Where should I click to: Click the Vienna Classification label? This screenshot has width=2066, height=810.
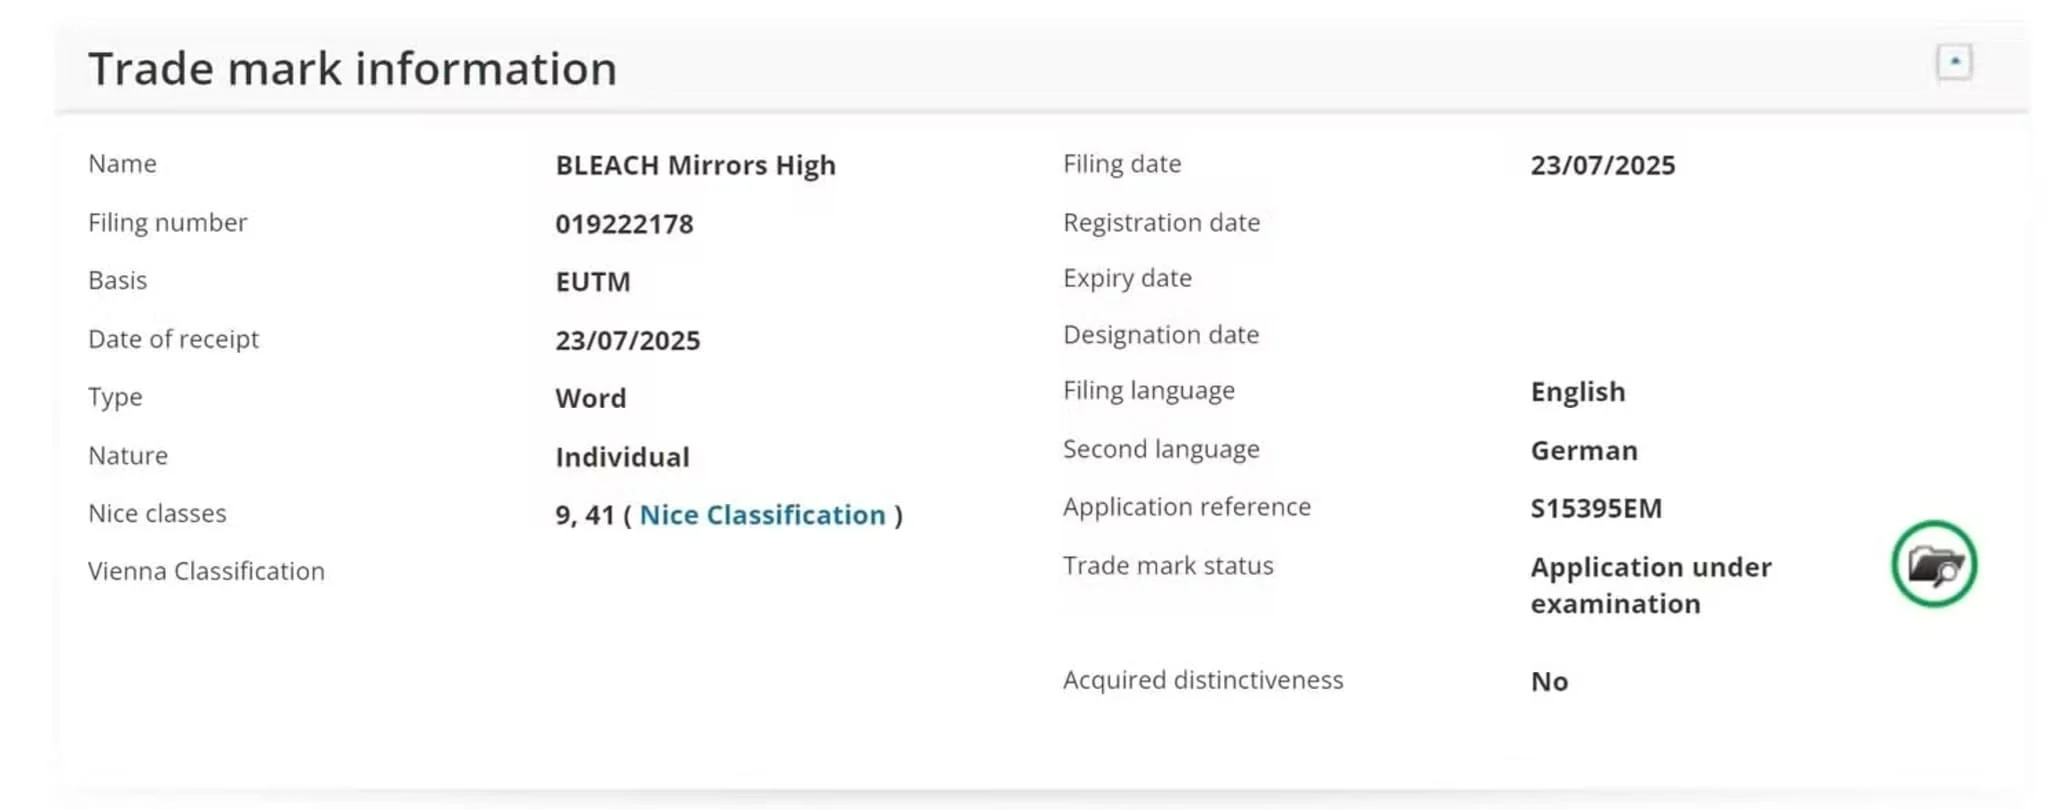206,571
